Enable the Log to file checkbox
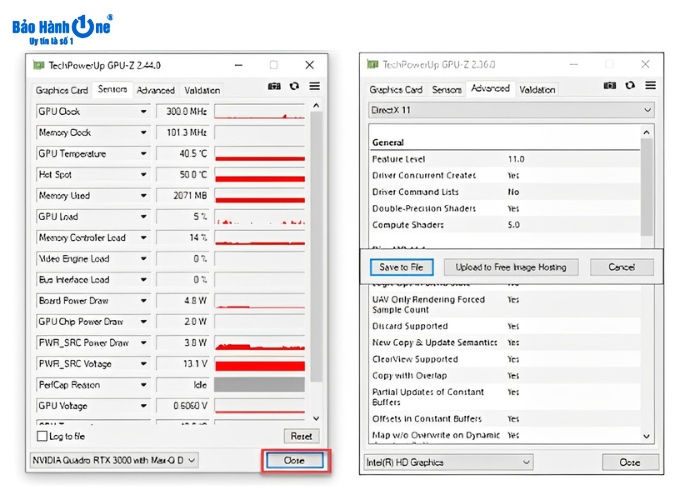 [x=42, y=436]
